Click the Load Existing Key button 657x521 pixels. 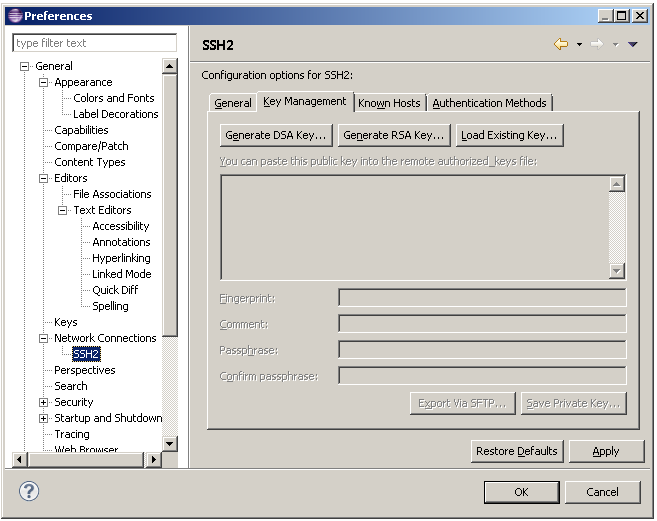pyautogui.click(x=509, y=135)
